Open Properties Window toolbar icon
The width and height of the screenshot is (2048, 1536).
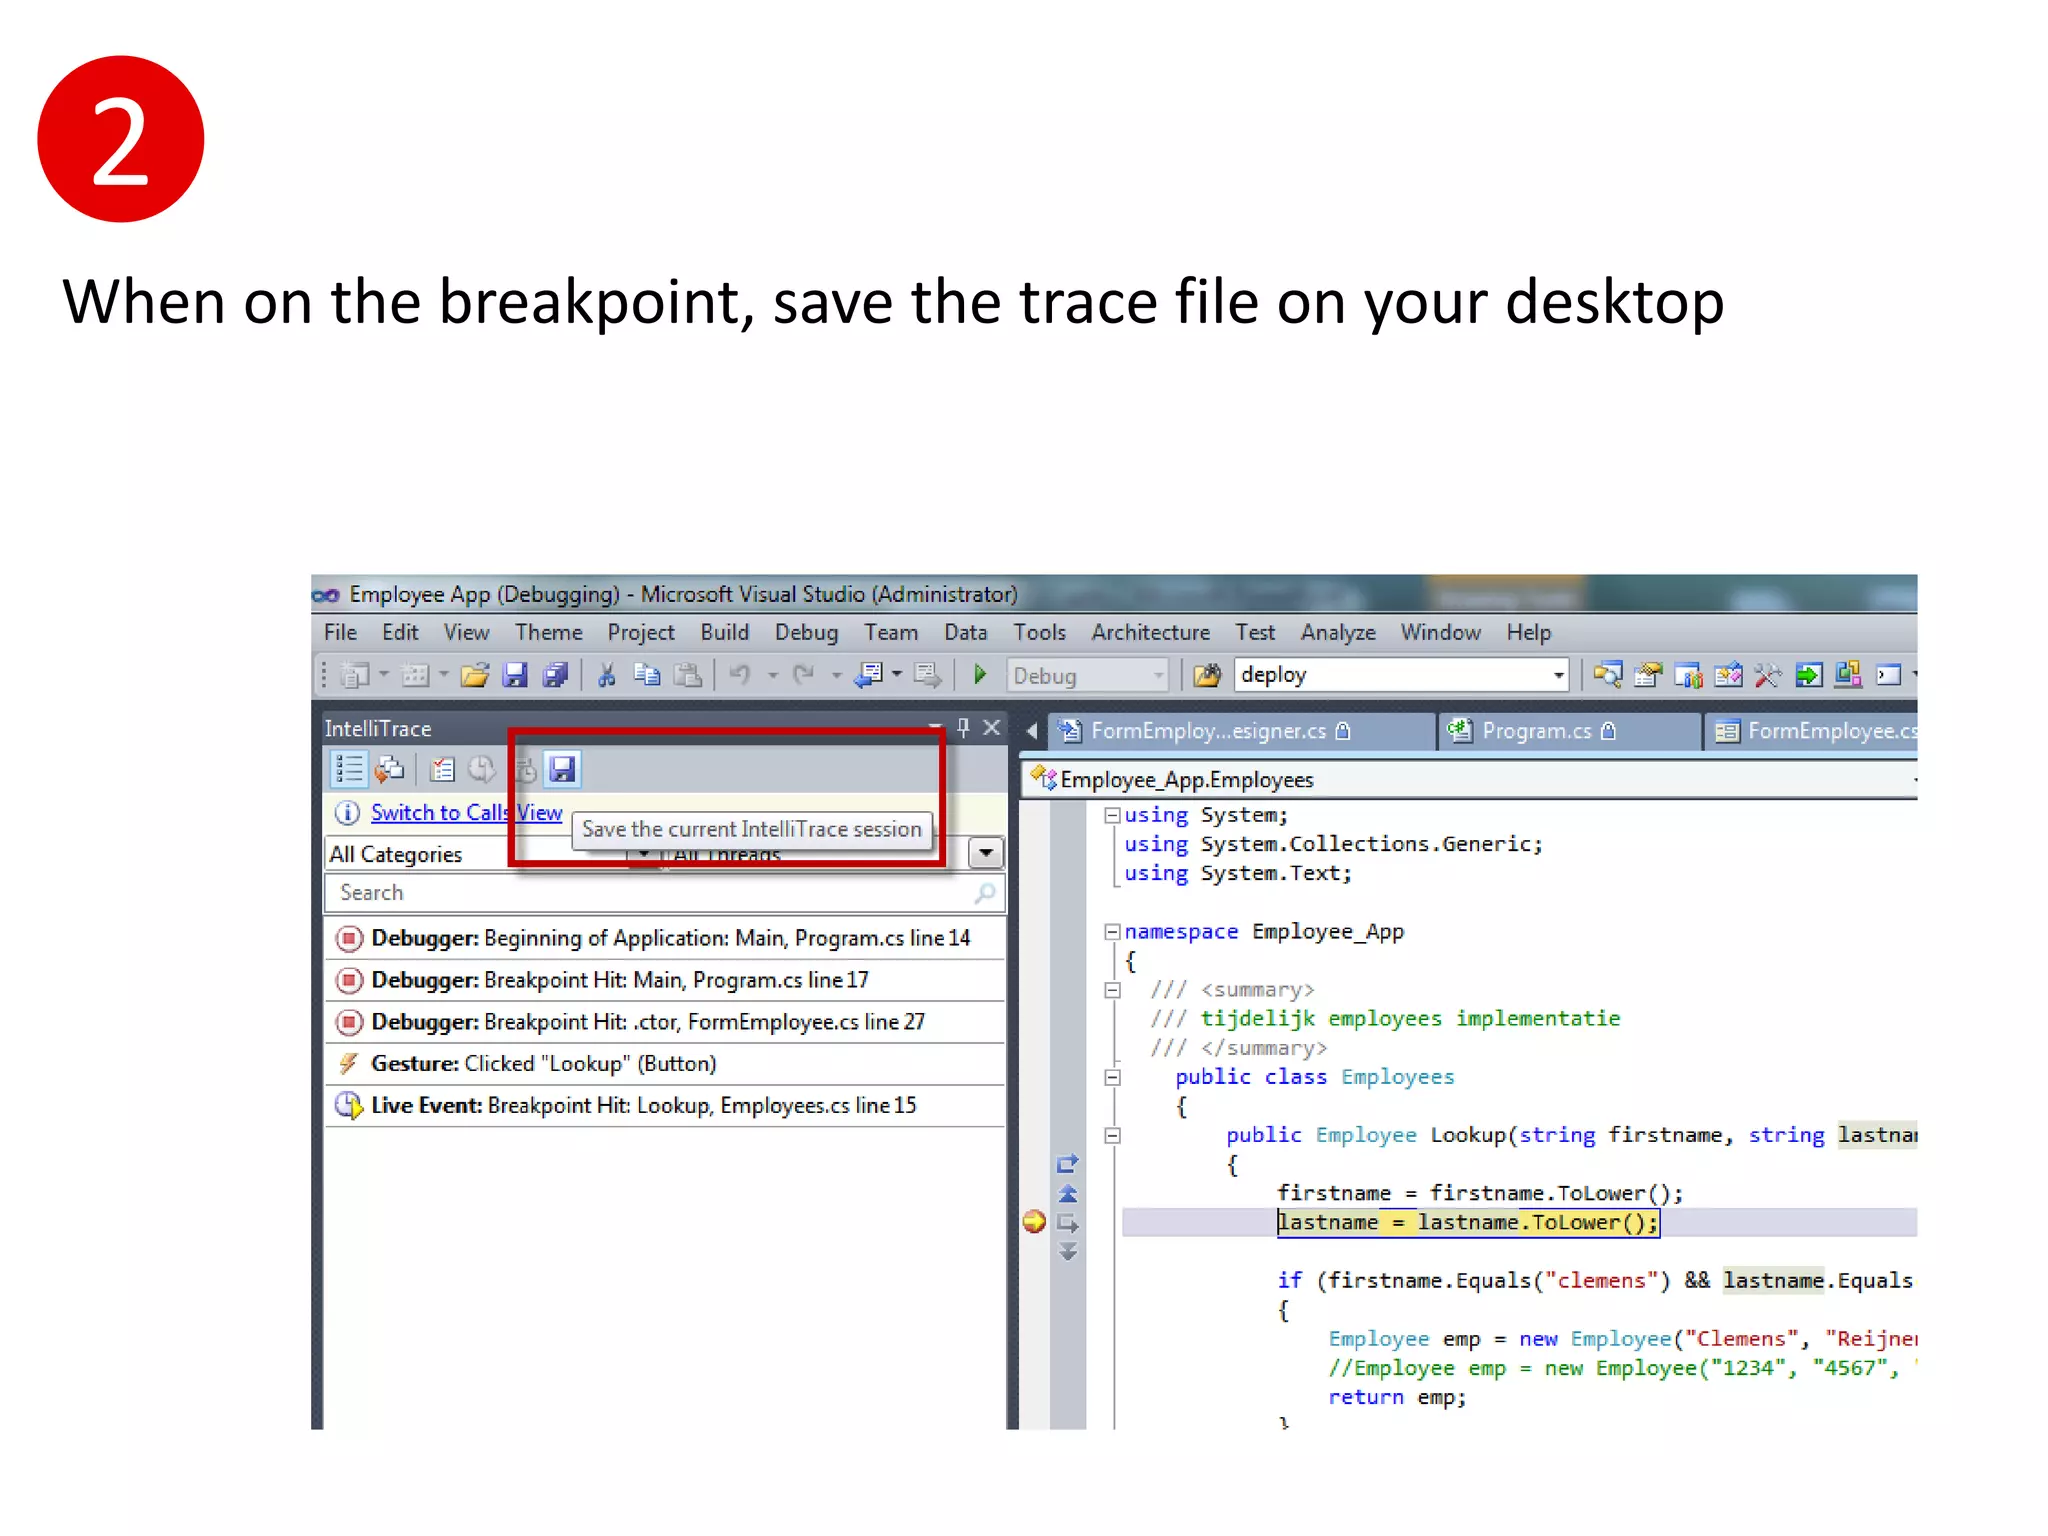pyautogui.click(x=1647, y=676)
